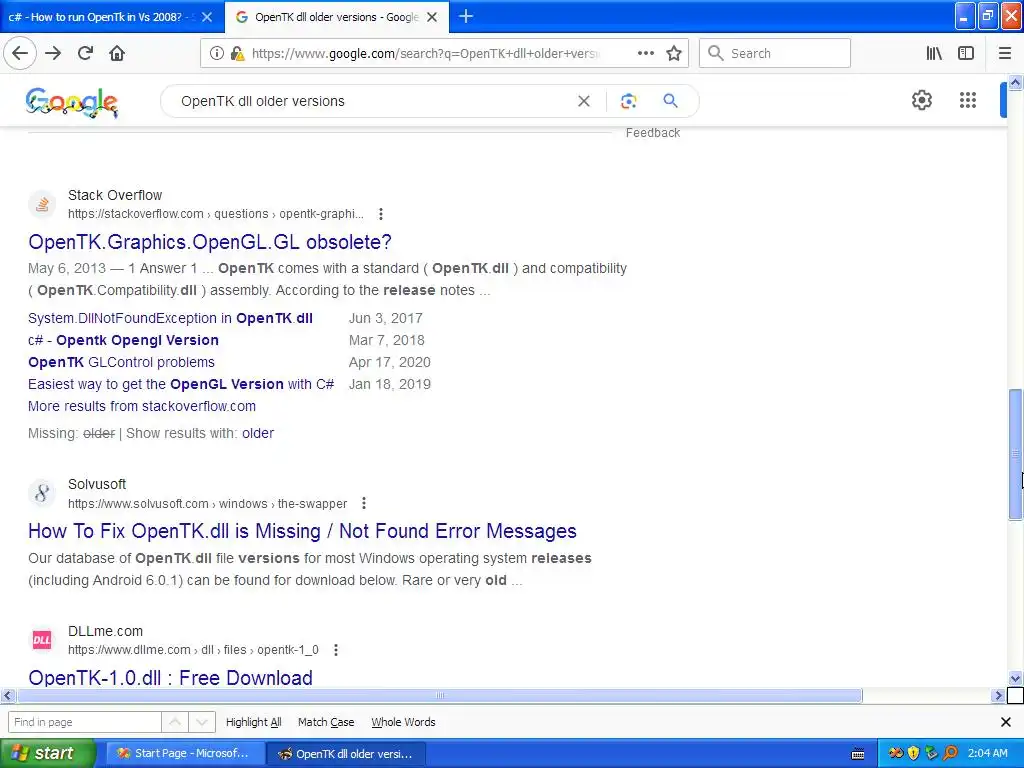Screen dimensions: 1024x768
Task: Open 'More results from stackoverflow.com'
Action: [142, 406]
